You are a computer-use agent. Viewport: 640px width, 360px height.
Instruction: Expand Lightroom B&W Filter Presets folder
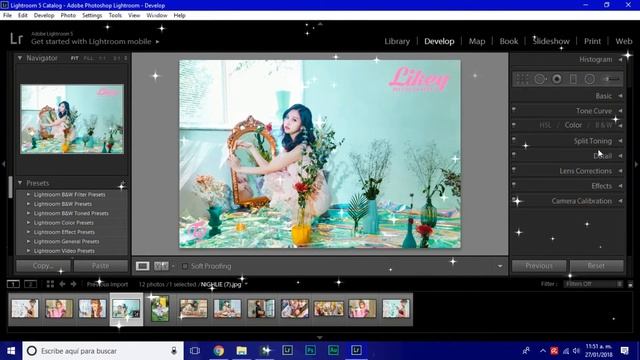click(28, 194)
